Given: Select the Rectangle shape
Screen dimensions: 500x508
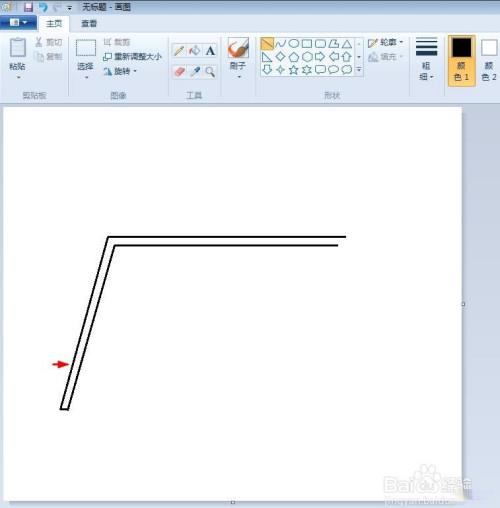Looking at the screenshot, I should (307, 44).
